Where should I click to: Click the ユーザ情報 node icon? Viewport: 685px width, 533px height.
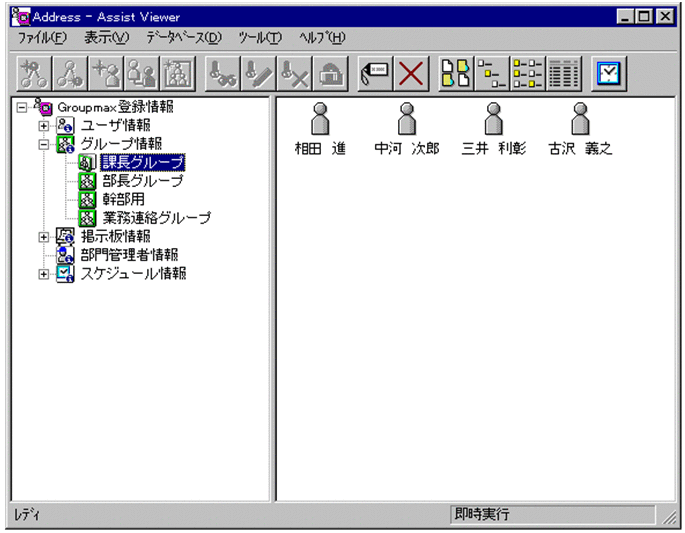pos(65,125)
